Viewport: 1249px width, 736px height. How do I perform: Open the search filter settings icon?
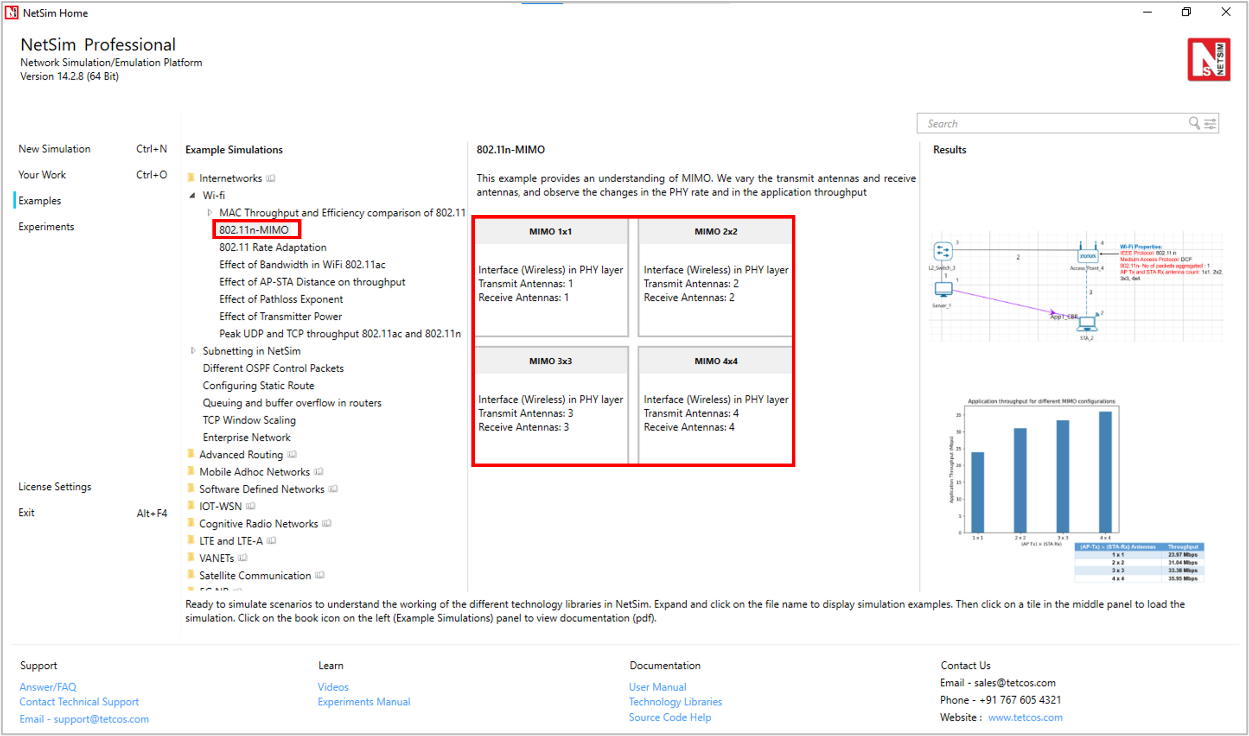click(x=1210, y=123)
